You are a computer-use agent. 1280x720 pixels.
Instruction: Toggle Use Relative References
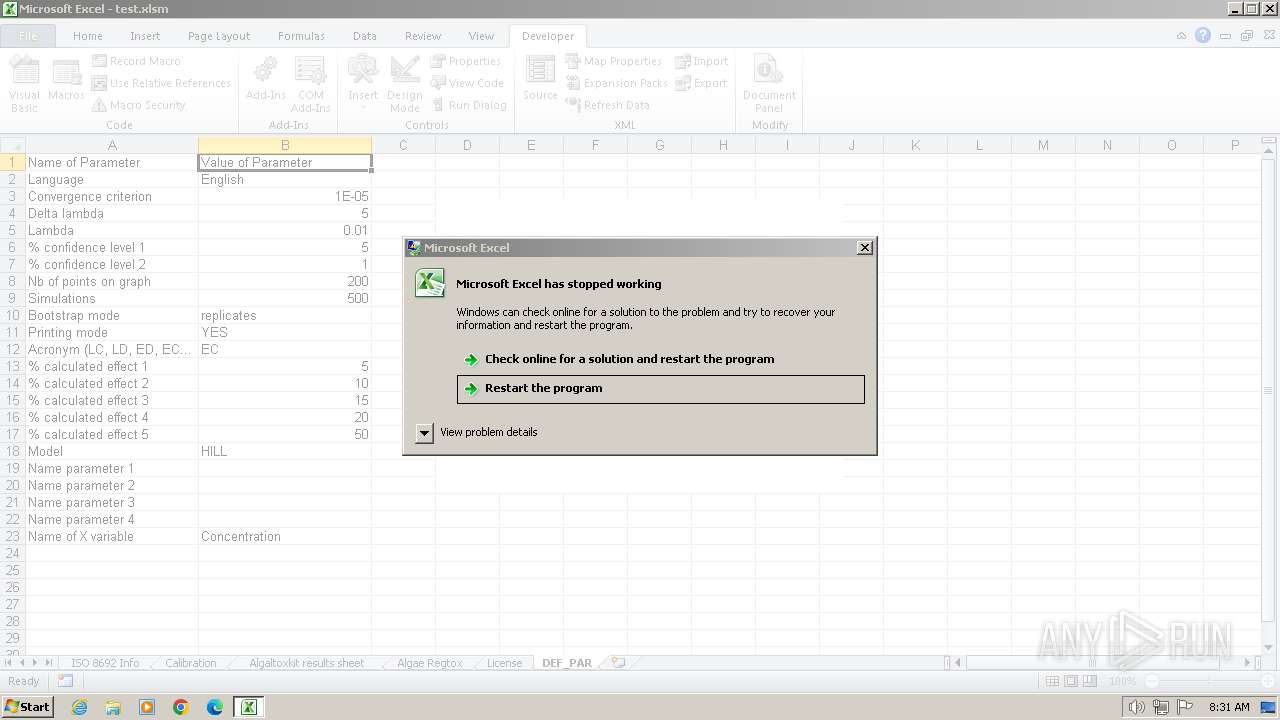point(161,83)
